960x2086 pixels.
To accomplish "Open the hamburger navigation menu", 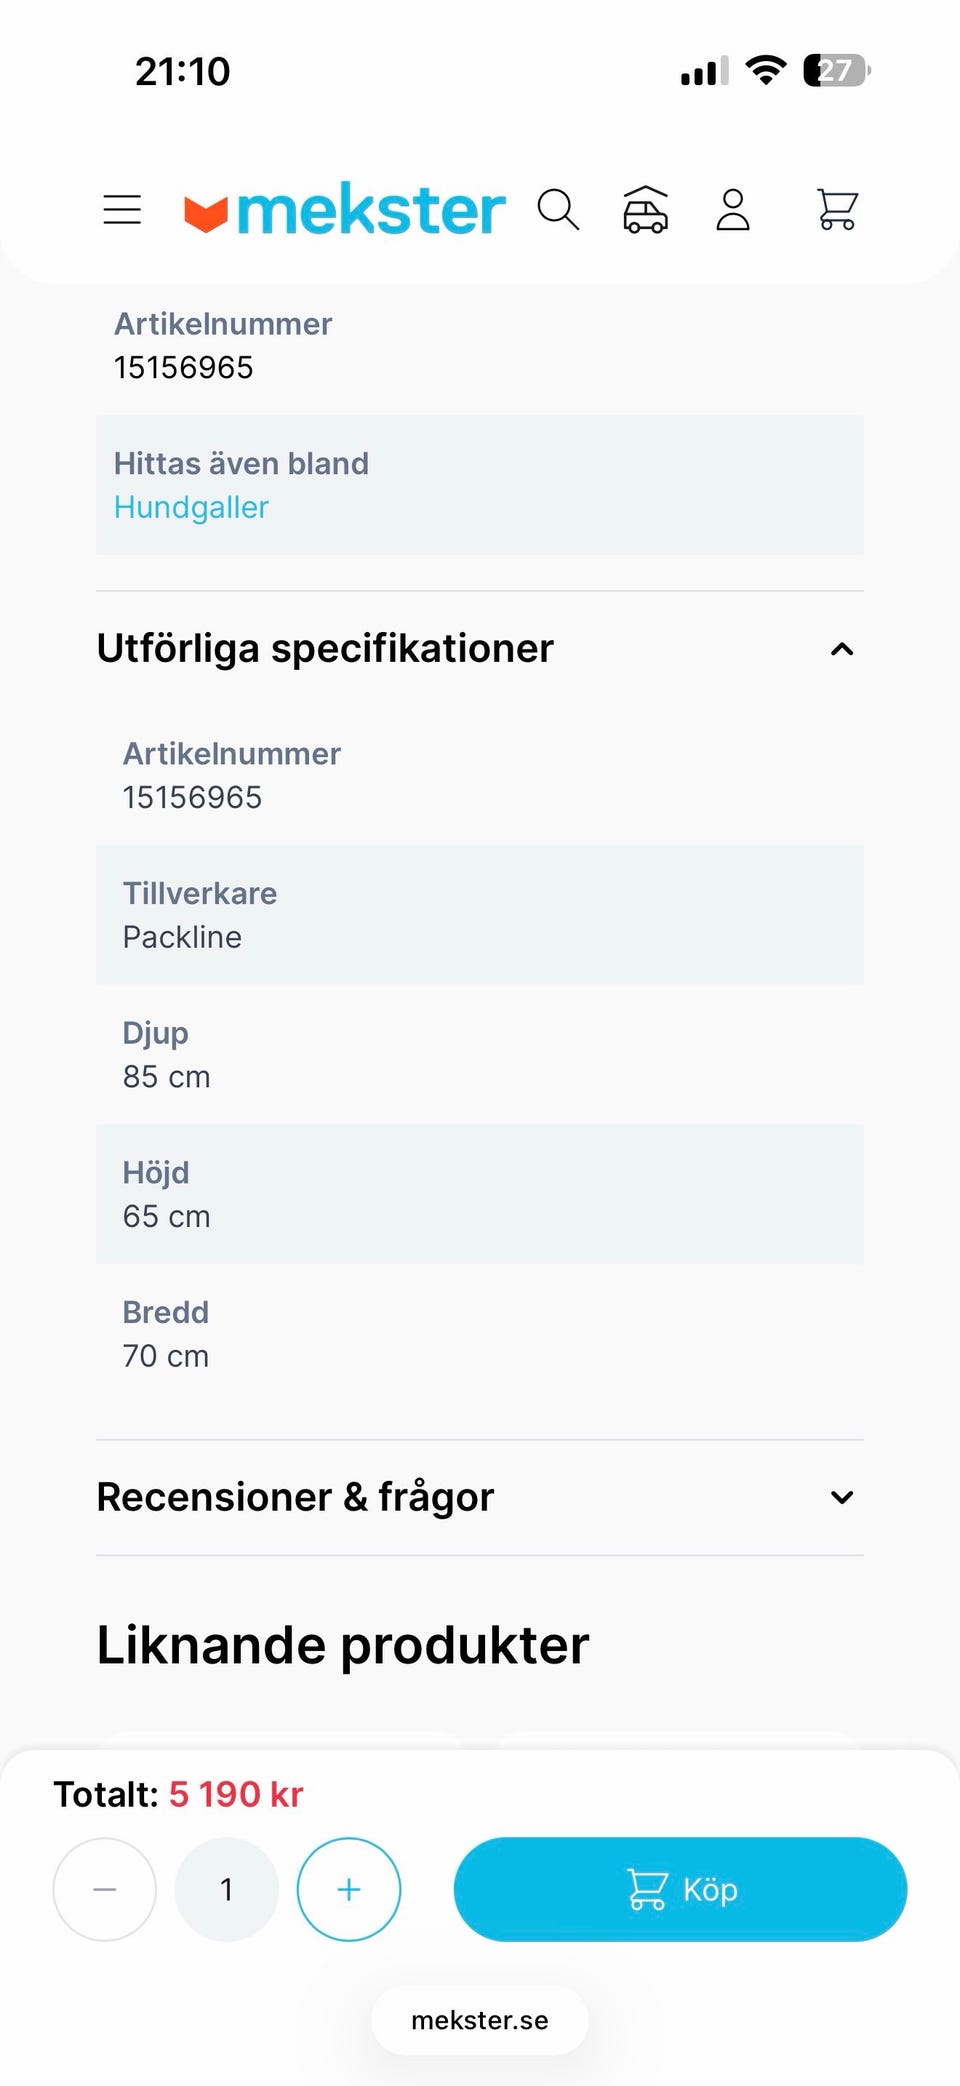I will [x=122, y=210].
